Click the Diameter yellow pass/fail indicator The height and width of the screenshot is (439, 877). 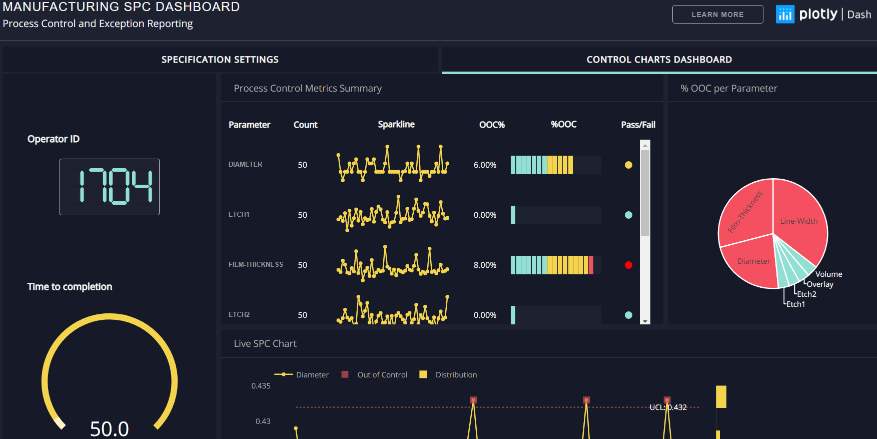coord(628,165)
